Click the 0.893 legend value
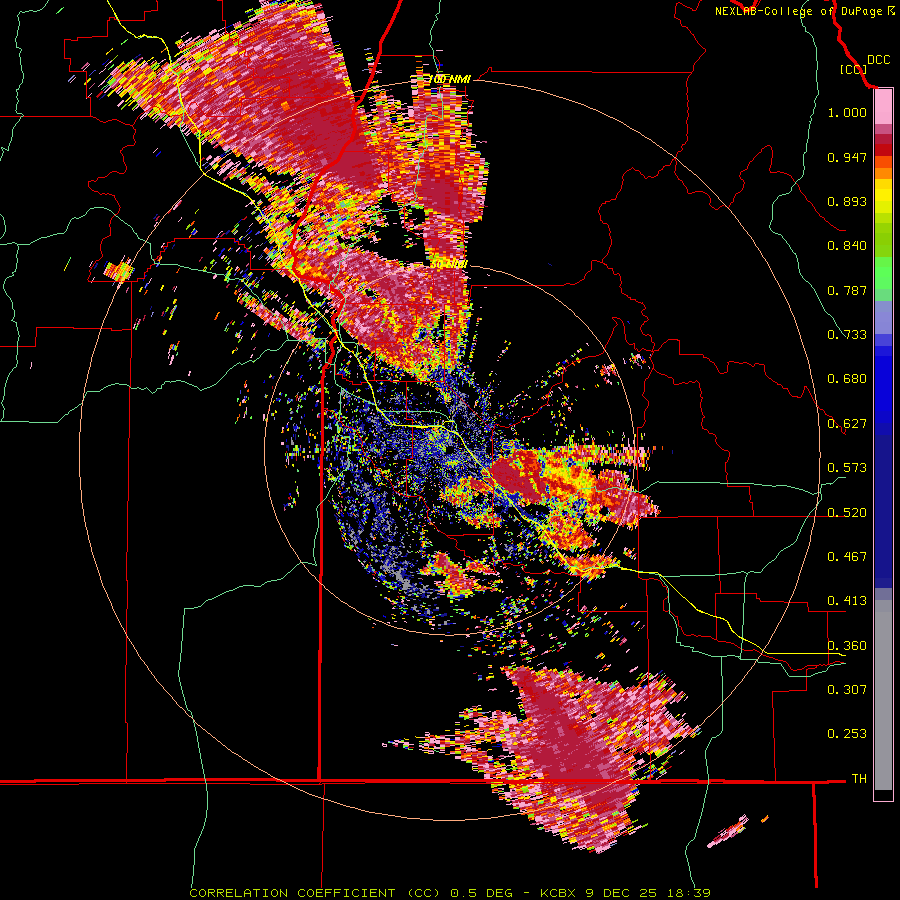 coord(847,201)
